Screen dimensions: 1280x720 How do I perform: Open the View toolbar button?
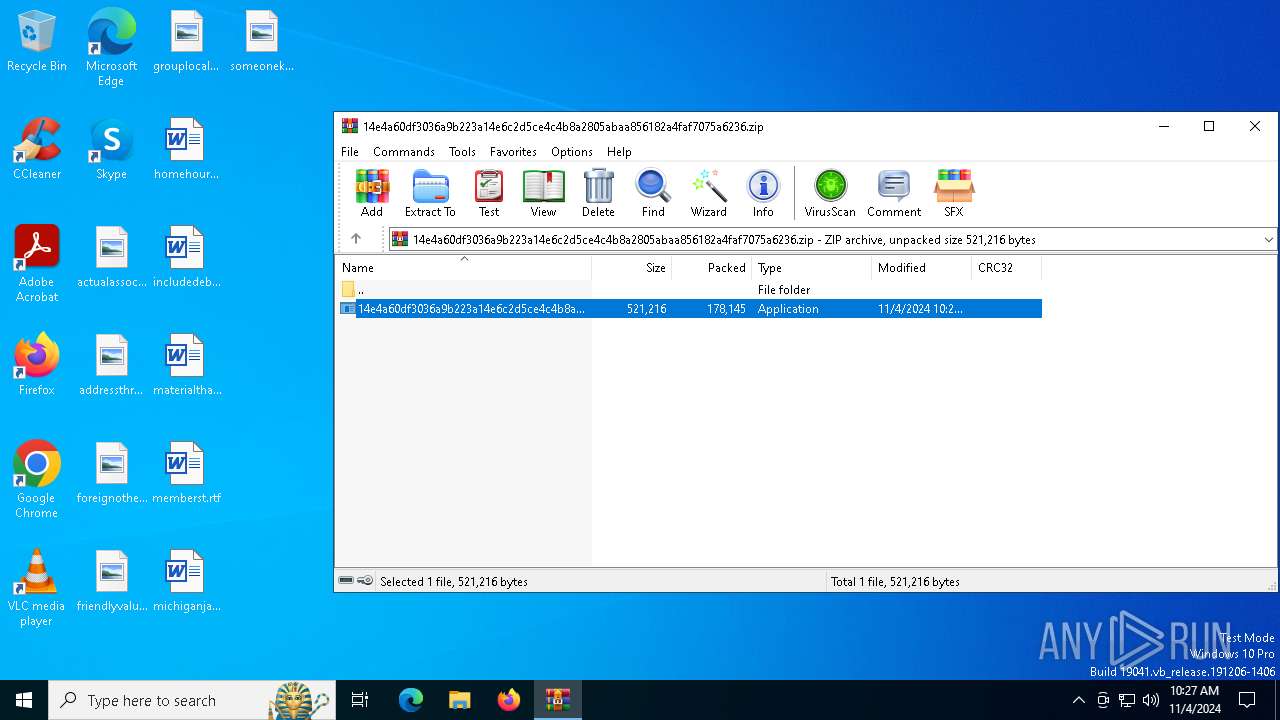point(543,193)
